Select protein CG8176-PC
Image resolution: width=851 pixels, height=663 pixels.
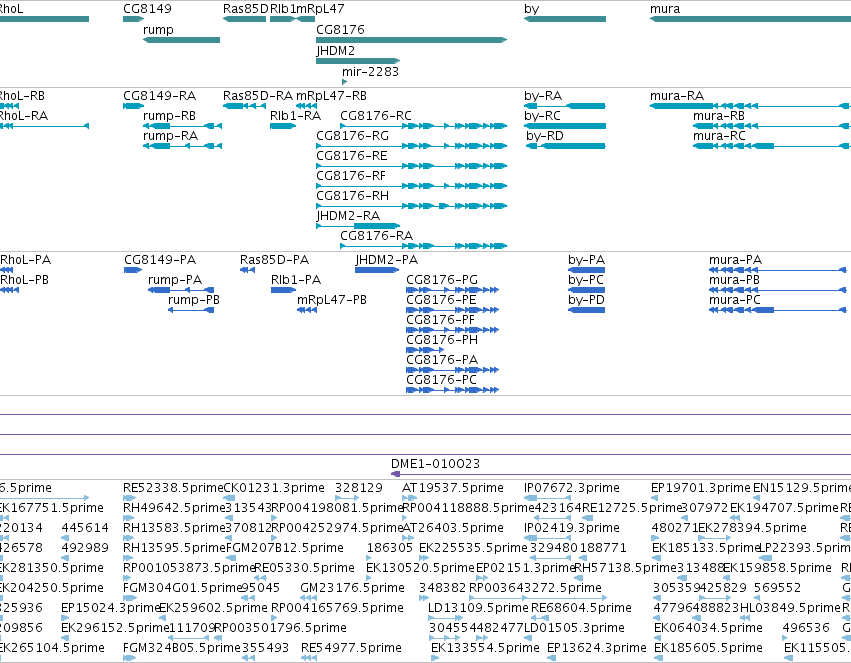pos(452,390)
